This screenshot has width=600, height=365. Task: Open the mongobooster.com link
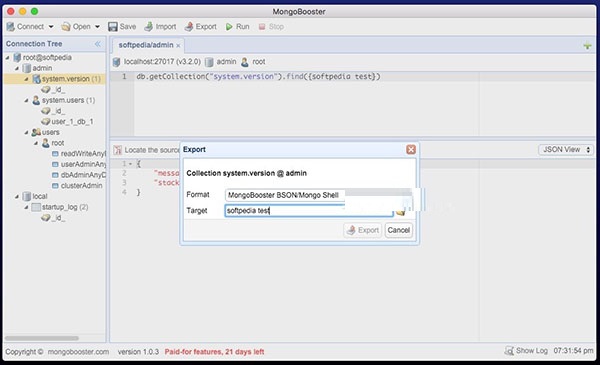click(x=78, y=352)
